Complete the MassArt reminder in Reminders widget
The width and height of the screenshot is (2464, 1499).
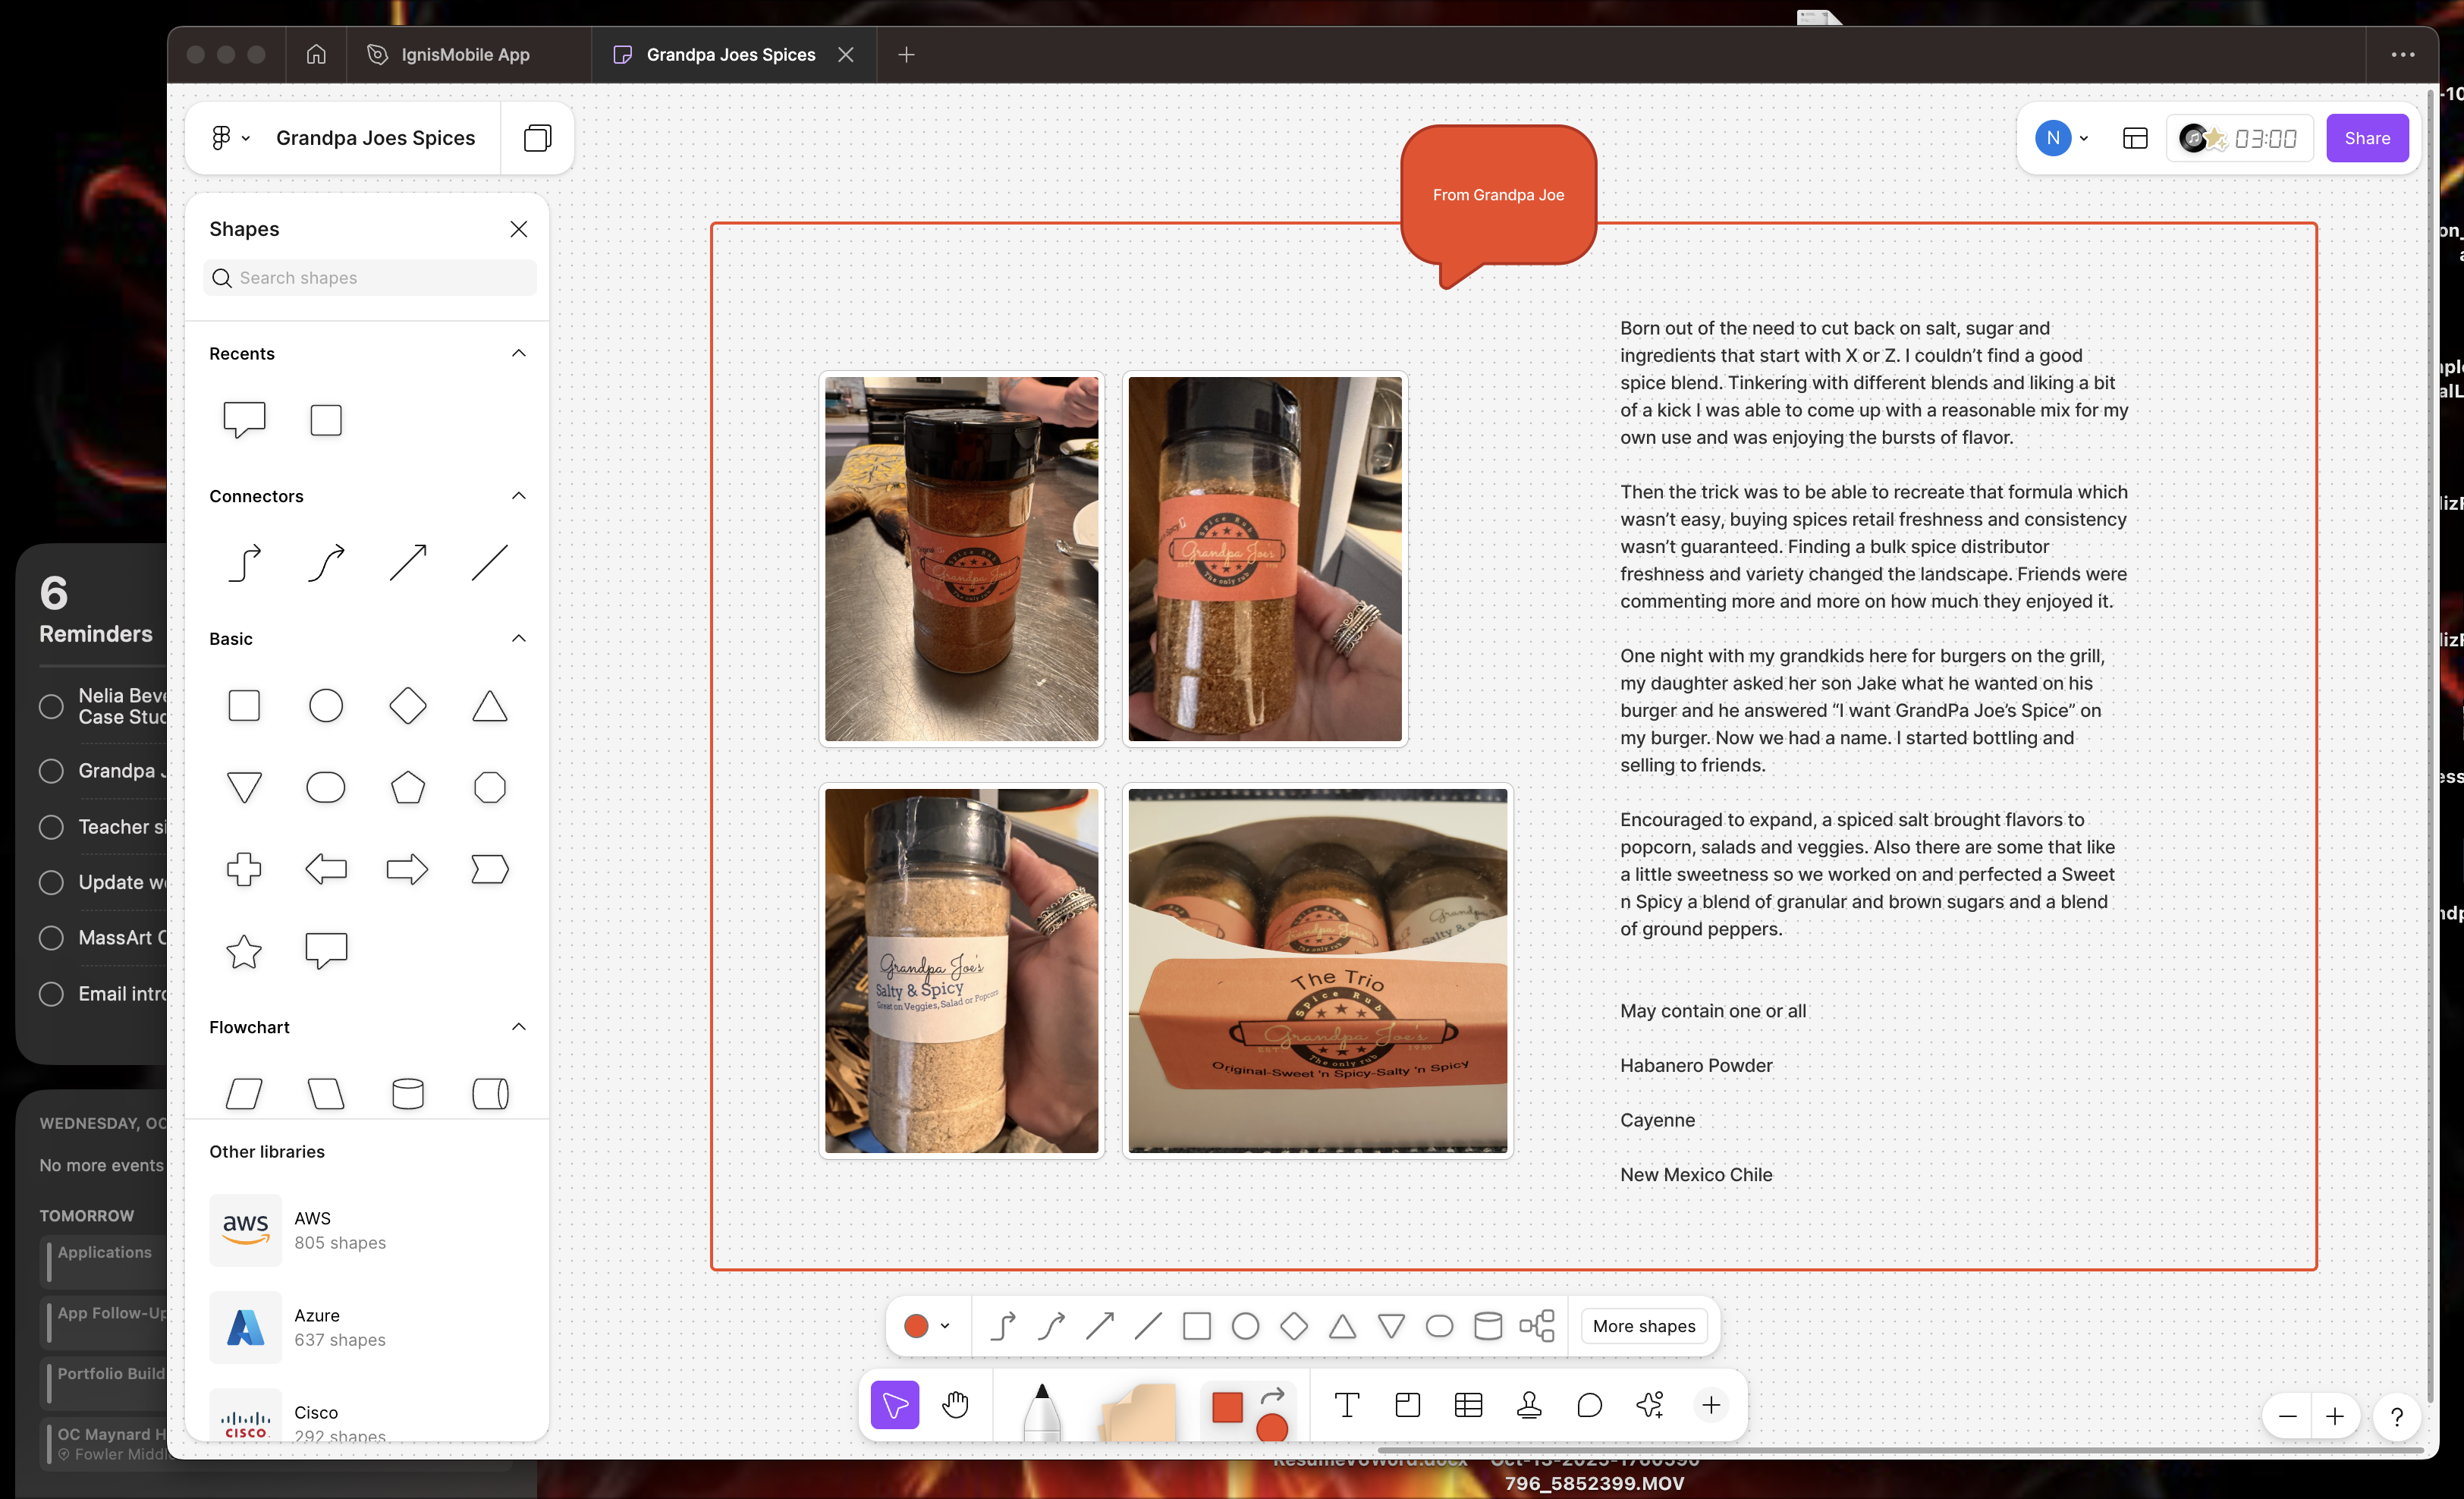(51, 938)
